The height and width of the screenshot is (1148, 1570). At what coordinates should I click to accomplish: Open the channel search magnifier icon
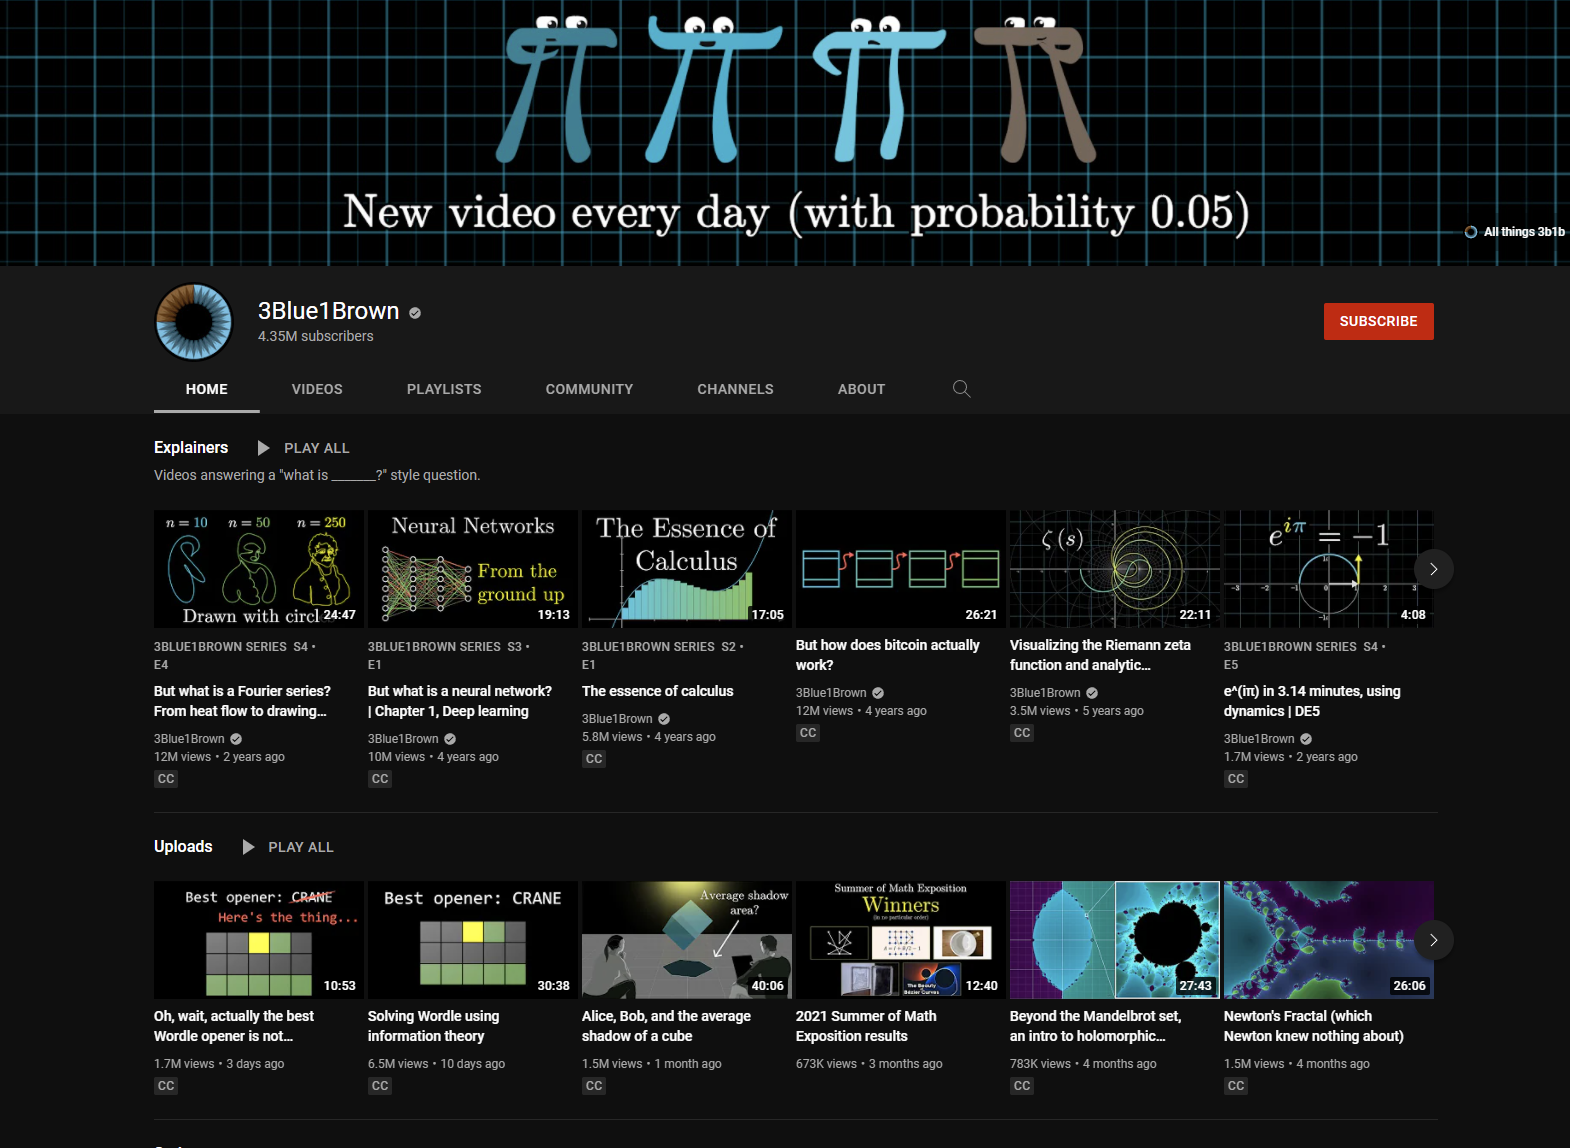962,389
